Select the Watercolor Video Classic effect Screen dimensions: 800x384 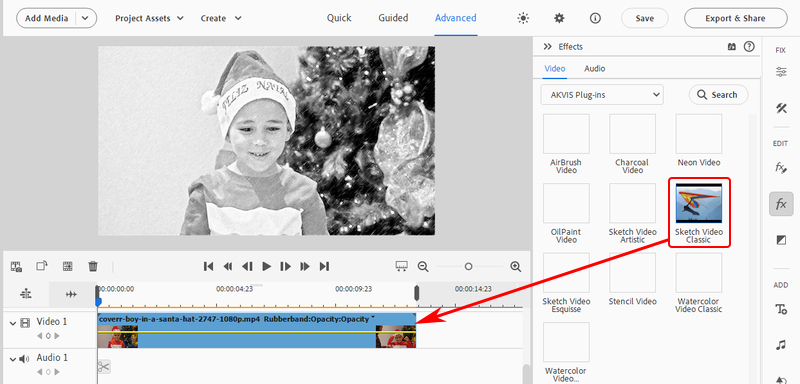(699, 273)
